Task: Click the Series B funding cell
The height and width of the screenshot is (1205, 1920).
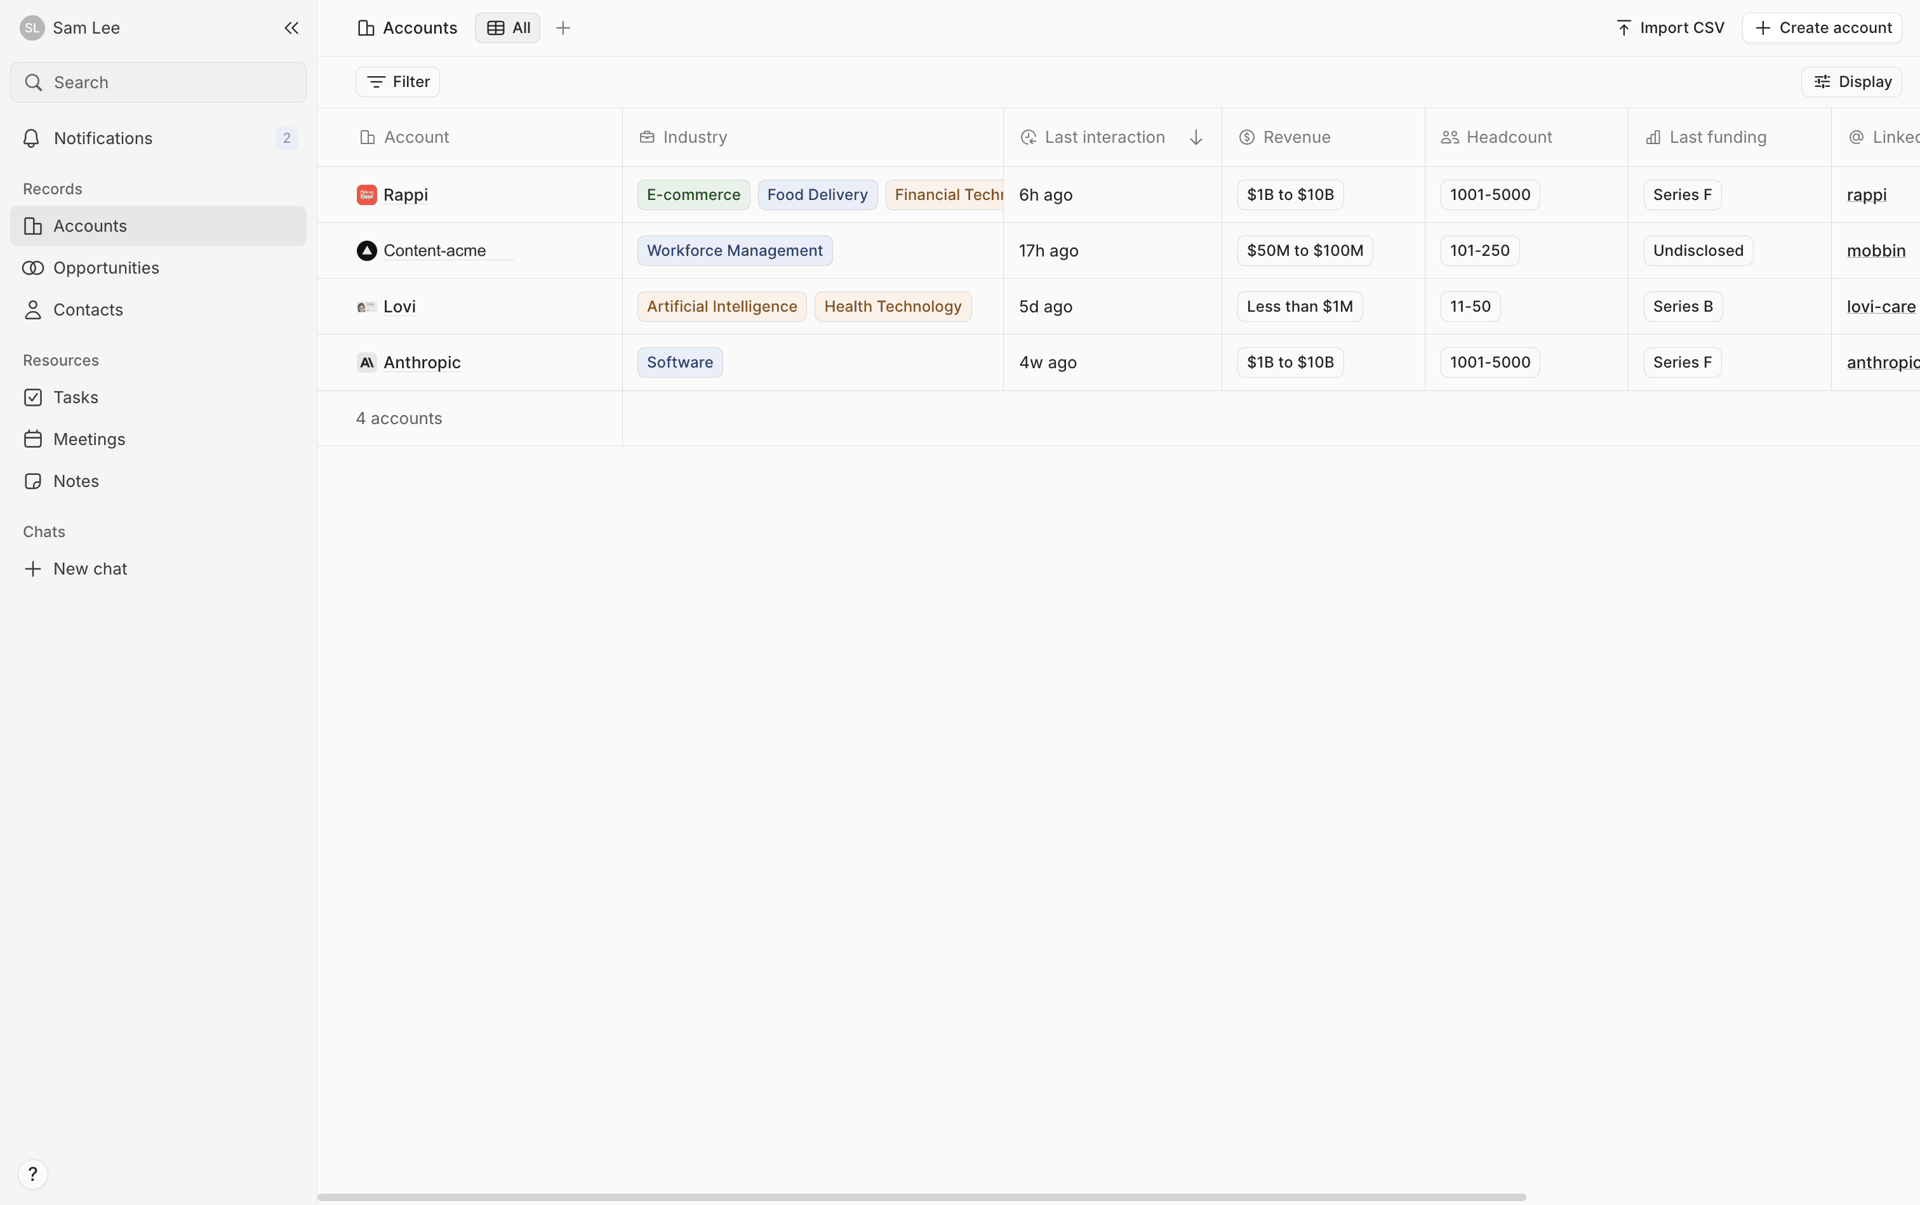Action: 1683,307
